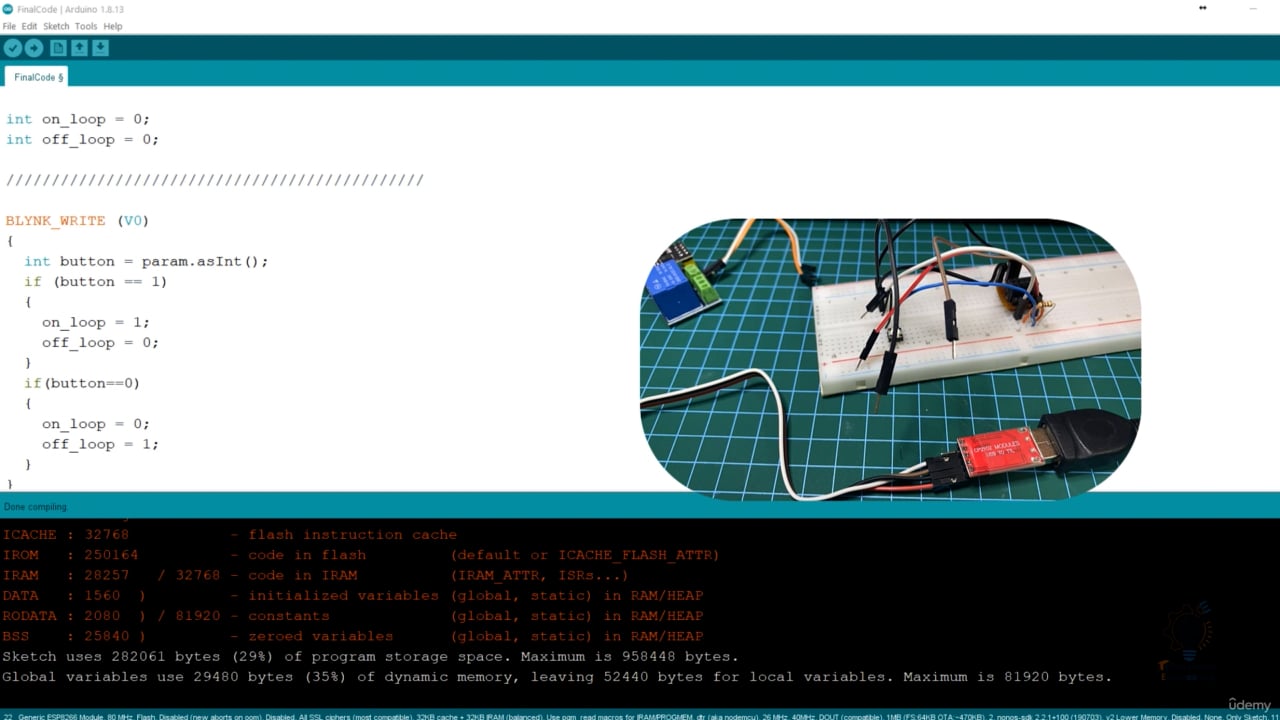Click the breadboard video thumbnail
The width and height of the screenshot is (1280, 720).
click(890, 359)
